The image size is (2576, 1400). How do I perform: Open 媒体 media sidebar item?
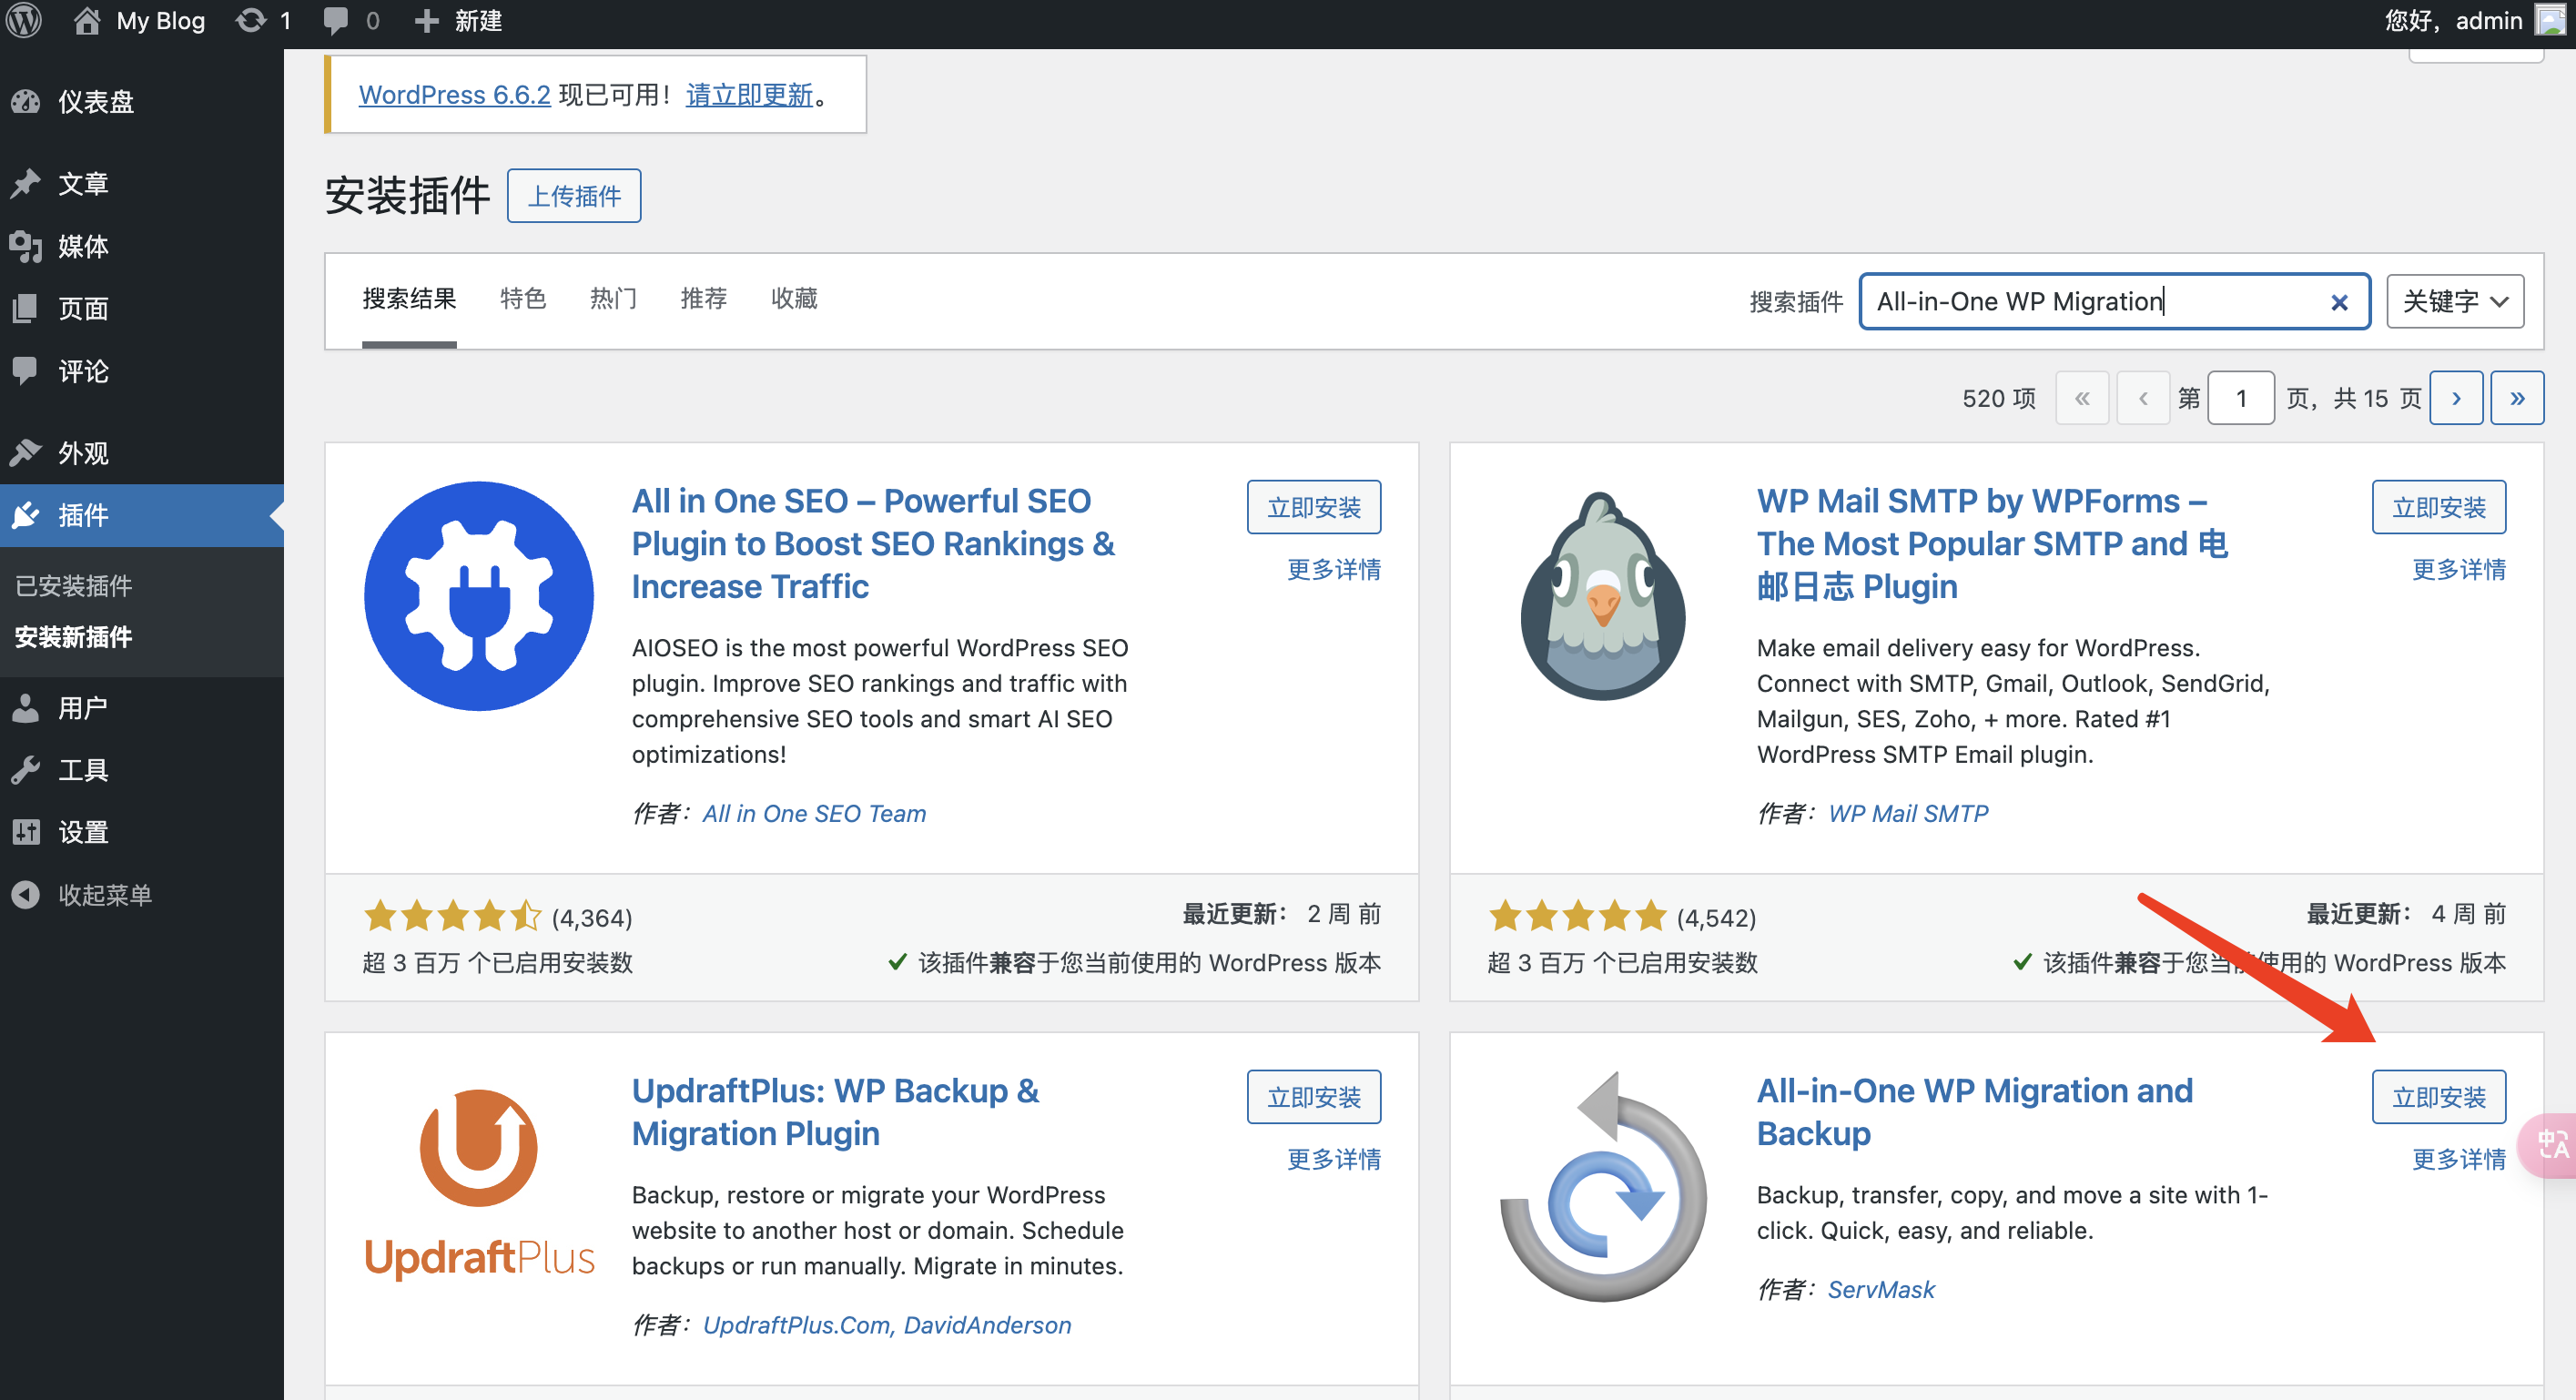tap(142, 246)
